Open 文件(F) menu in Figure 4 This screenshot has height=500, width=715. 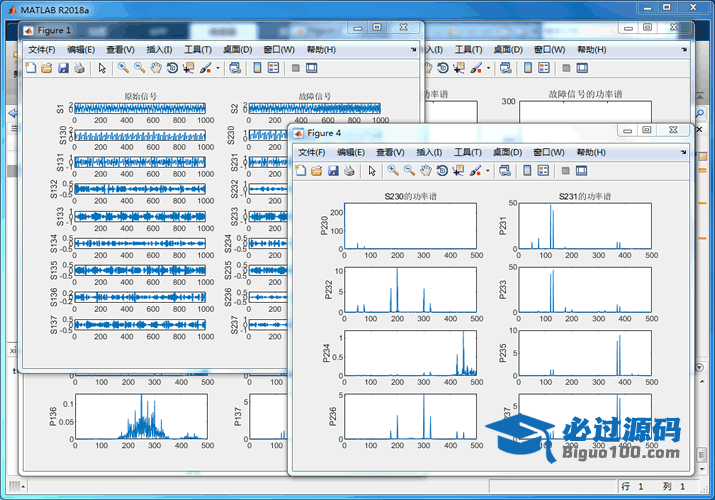pyautogui.click(x=312, y=152)
